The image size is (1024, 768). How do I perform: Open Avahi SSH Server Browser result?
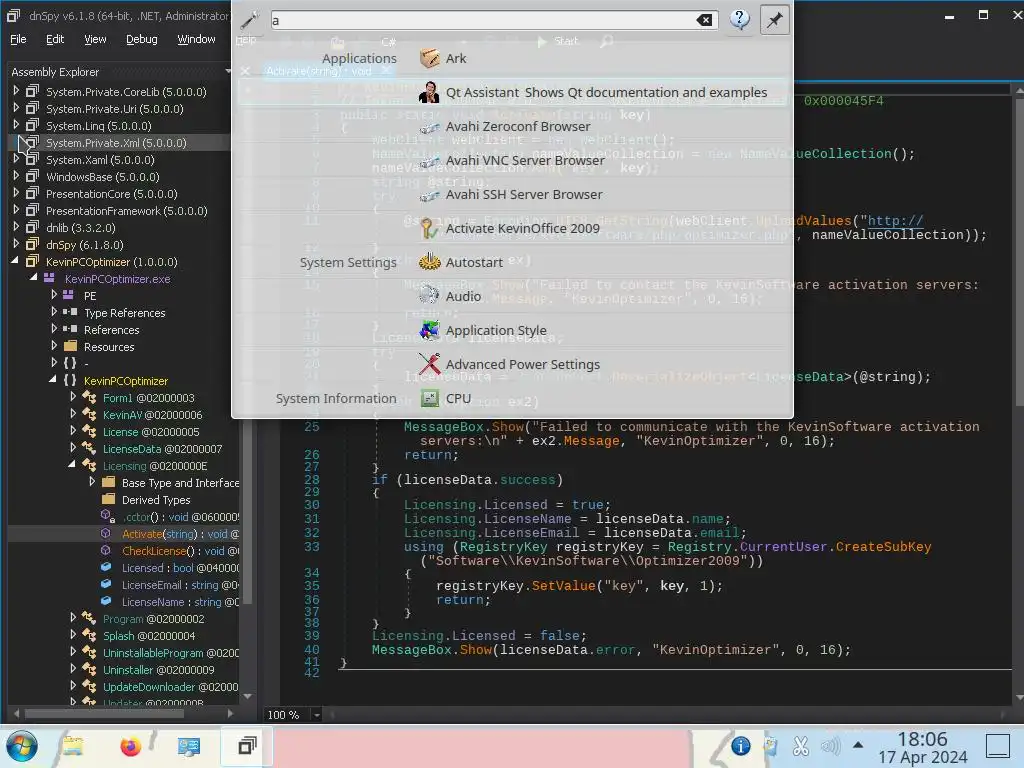[x=513, y=195]
